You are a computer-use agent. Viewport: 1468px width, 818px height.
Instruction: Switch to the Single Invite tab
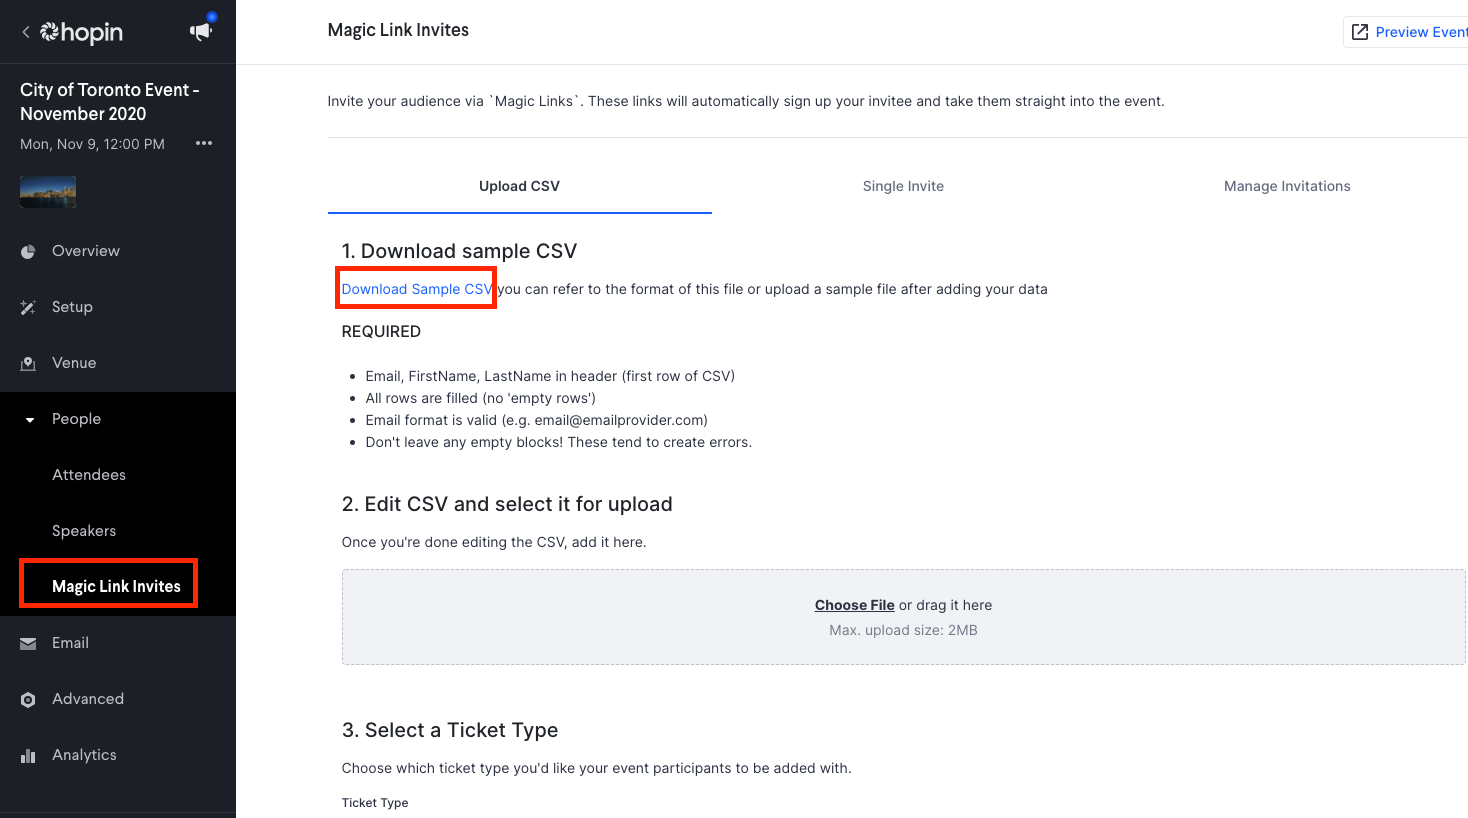click(x=903, y=186)
